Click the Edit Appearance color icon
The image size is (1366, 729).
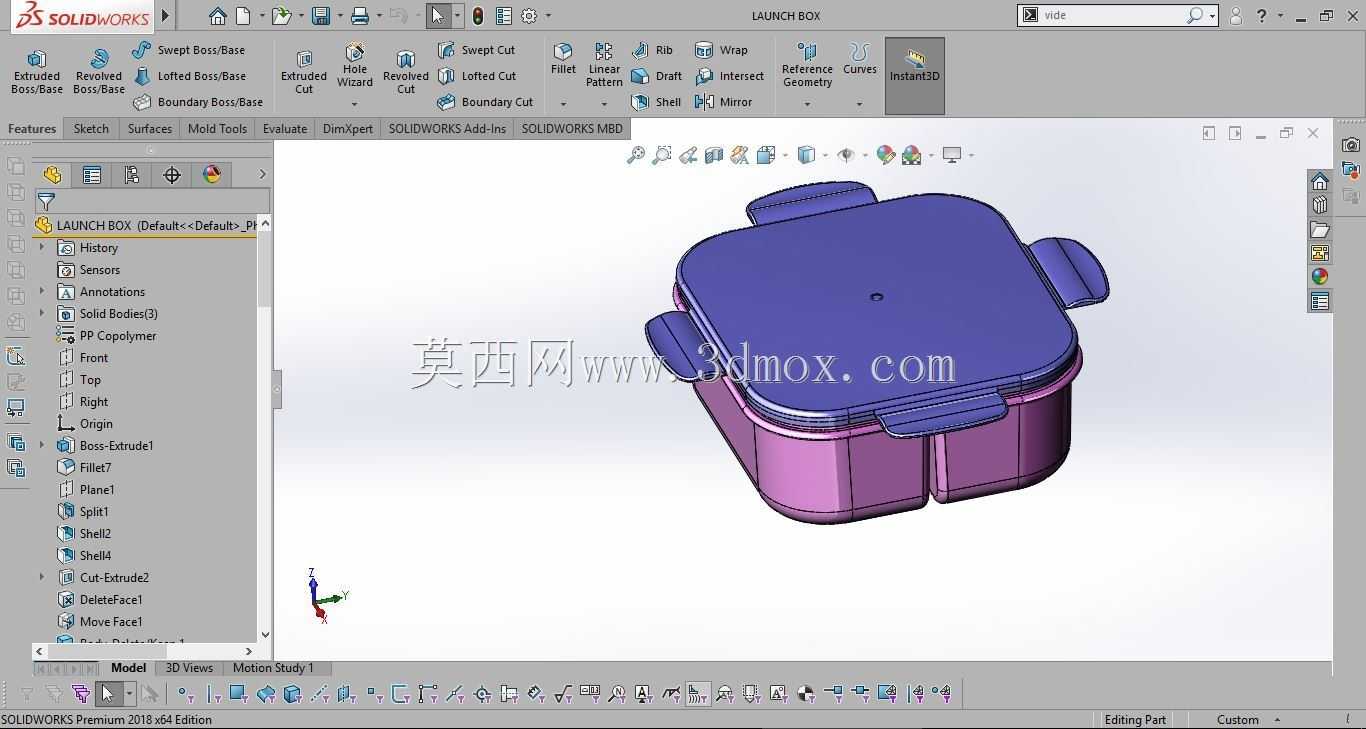885,155
